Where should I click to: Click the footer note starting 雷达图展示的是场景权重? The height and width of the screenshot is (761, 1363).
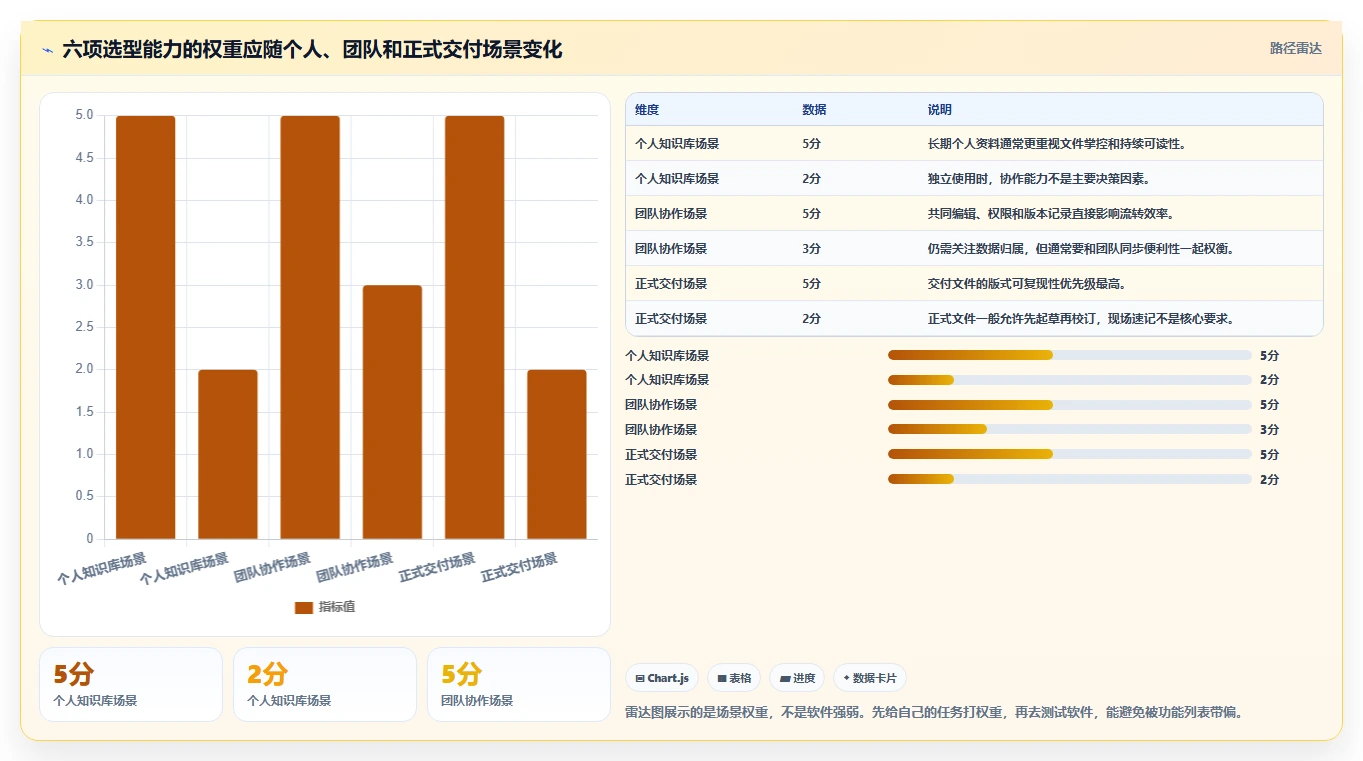click(x=934, y=713)
